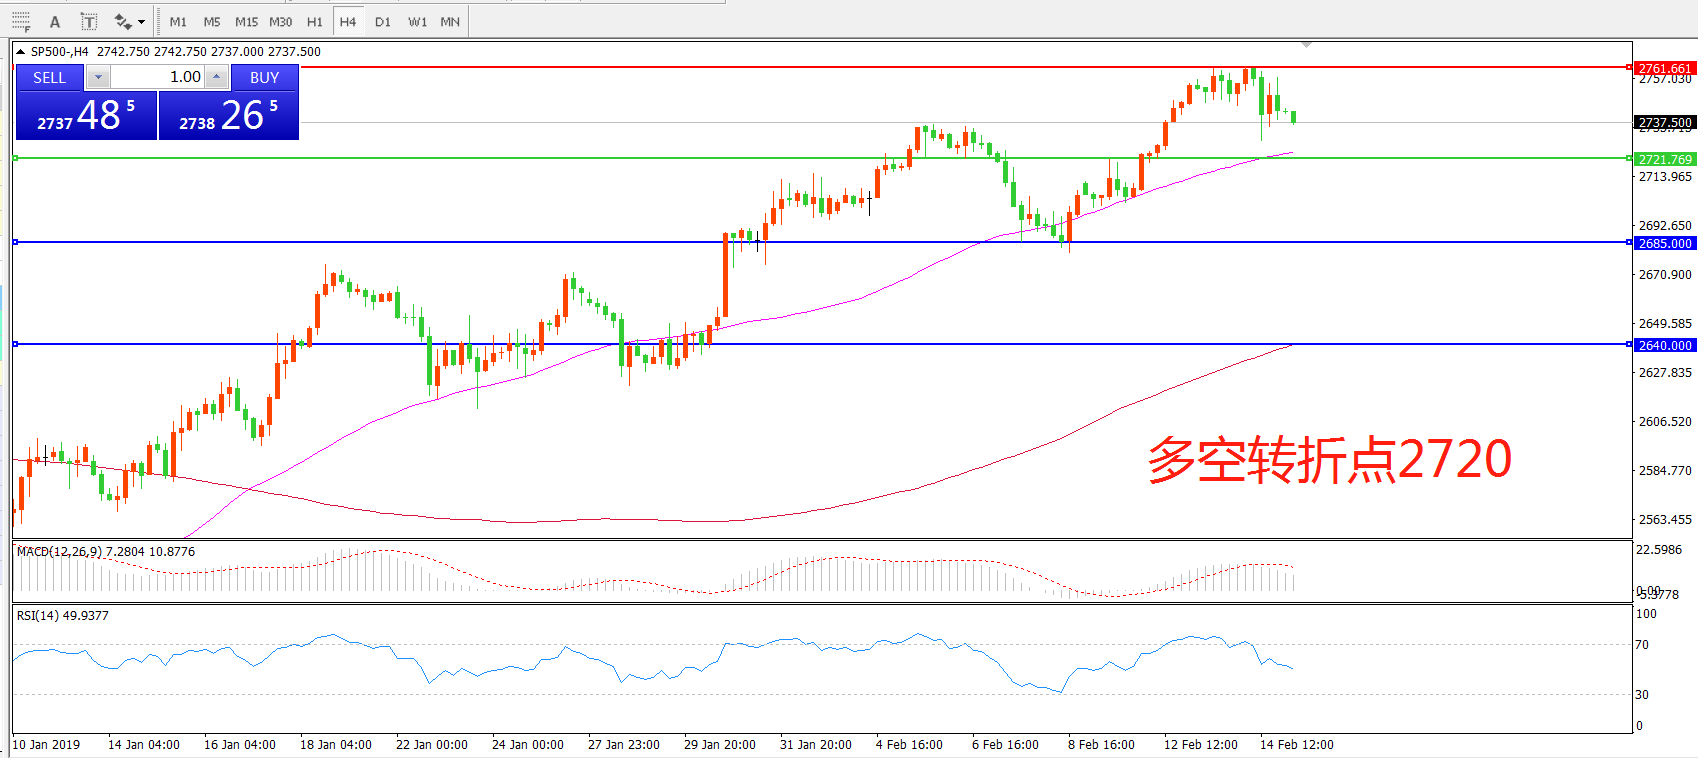The width and height of the screenshot is (1698, 758).
Task: Click the red Chinese text annotation 2720
Action: point(1328,459)
